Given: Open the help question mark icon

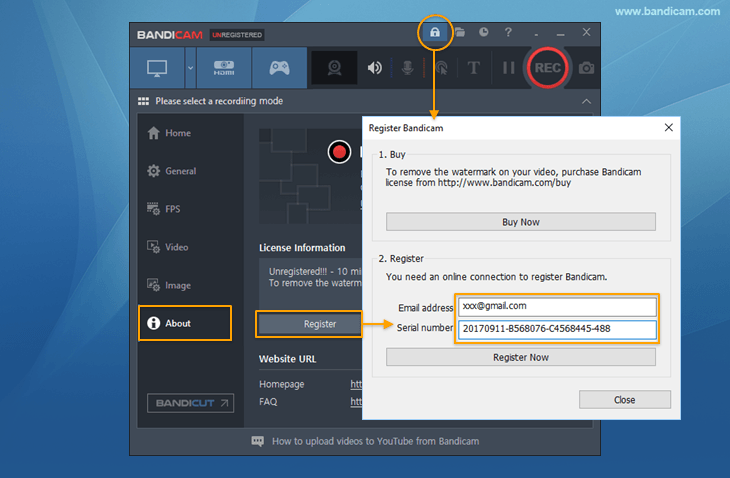Looking at the screenshot, I should 508,32.
